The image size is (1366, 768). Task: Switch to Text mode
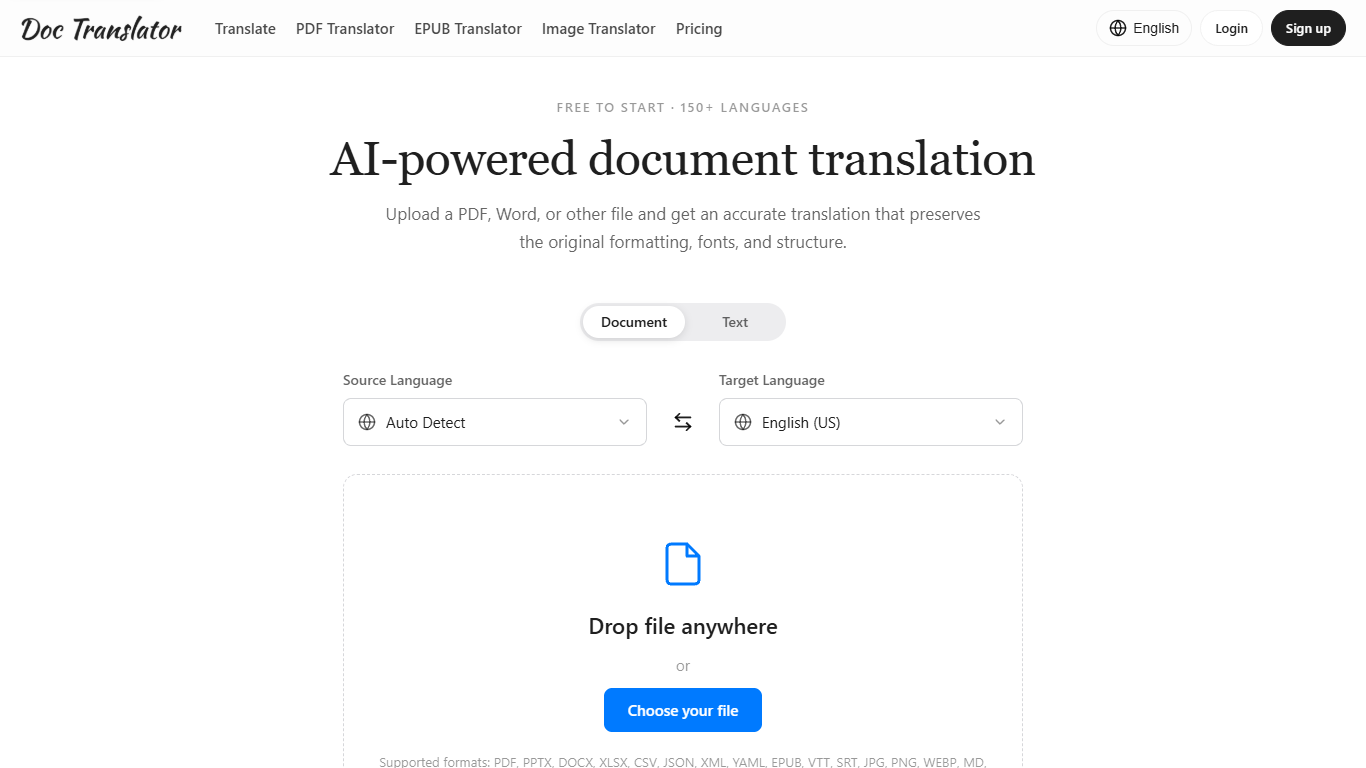[x=735, y=322]
